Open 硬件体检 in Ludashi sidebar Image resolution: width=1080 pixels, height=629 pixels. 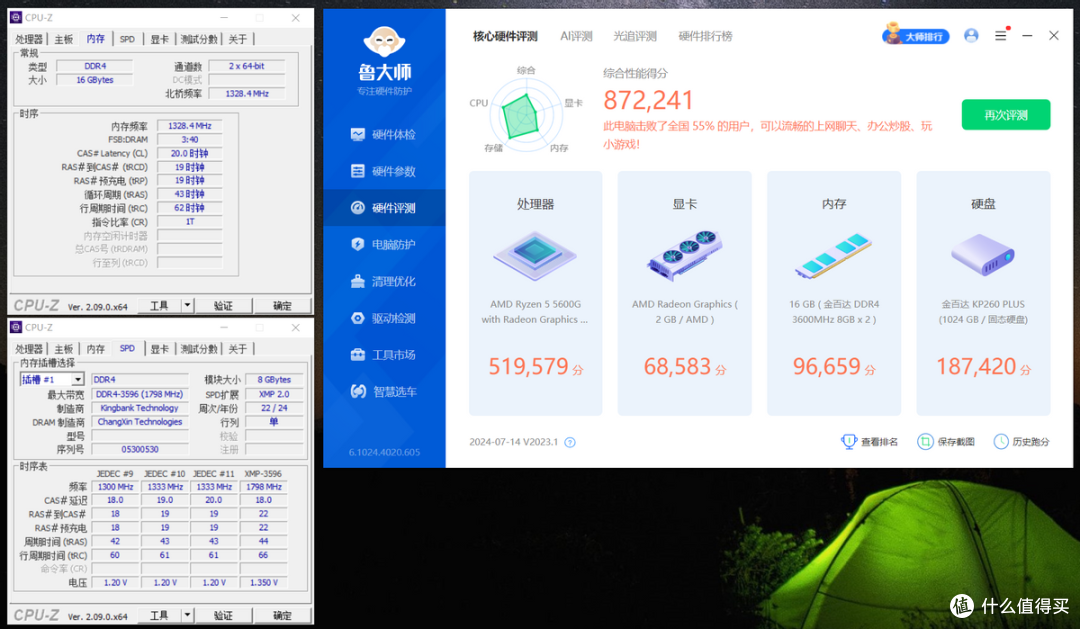point(384,134)
